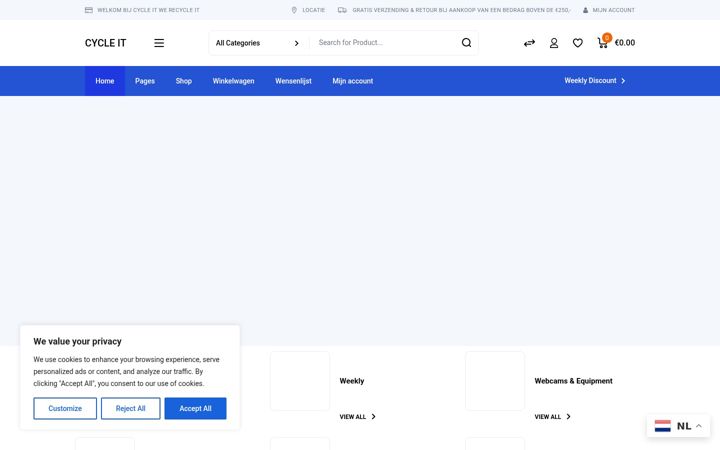The height and width of the screenshot is (450, 720).
Task: Click the Weekly category thumbnail
Action: coord(300,381)
